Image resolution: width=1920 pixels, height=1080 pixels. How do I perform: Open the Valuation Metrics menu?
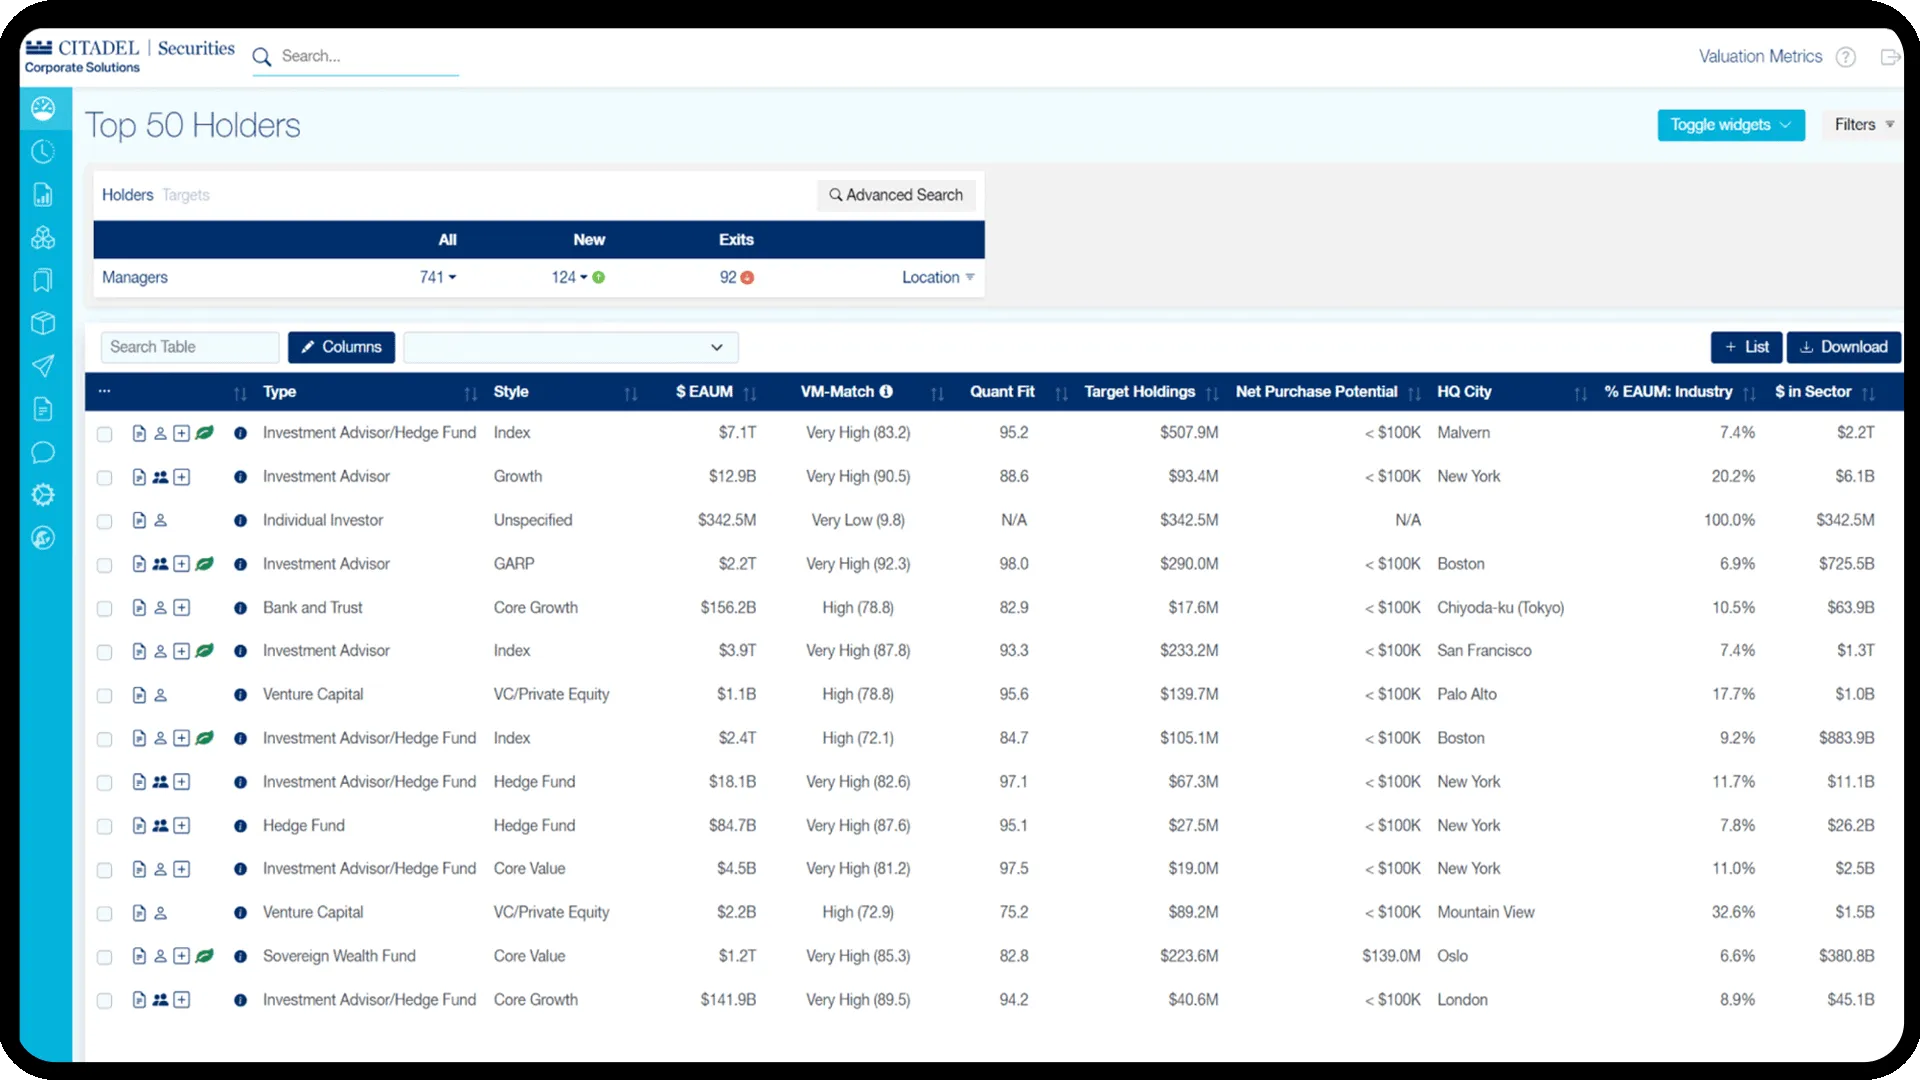click(1759, 56)
